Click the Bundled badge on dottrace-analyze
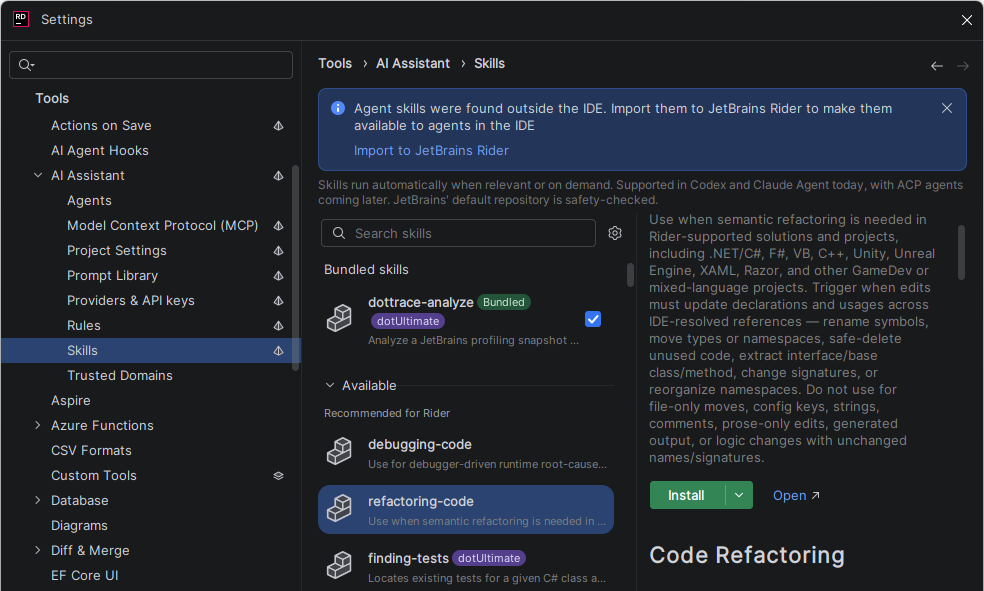The image size is (984, 591). (504, 302)
